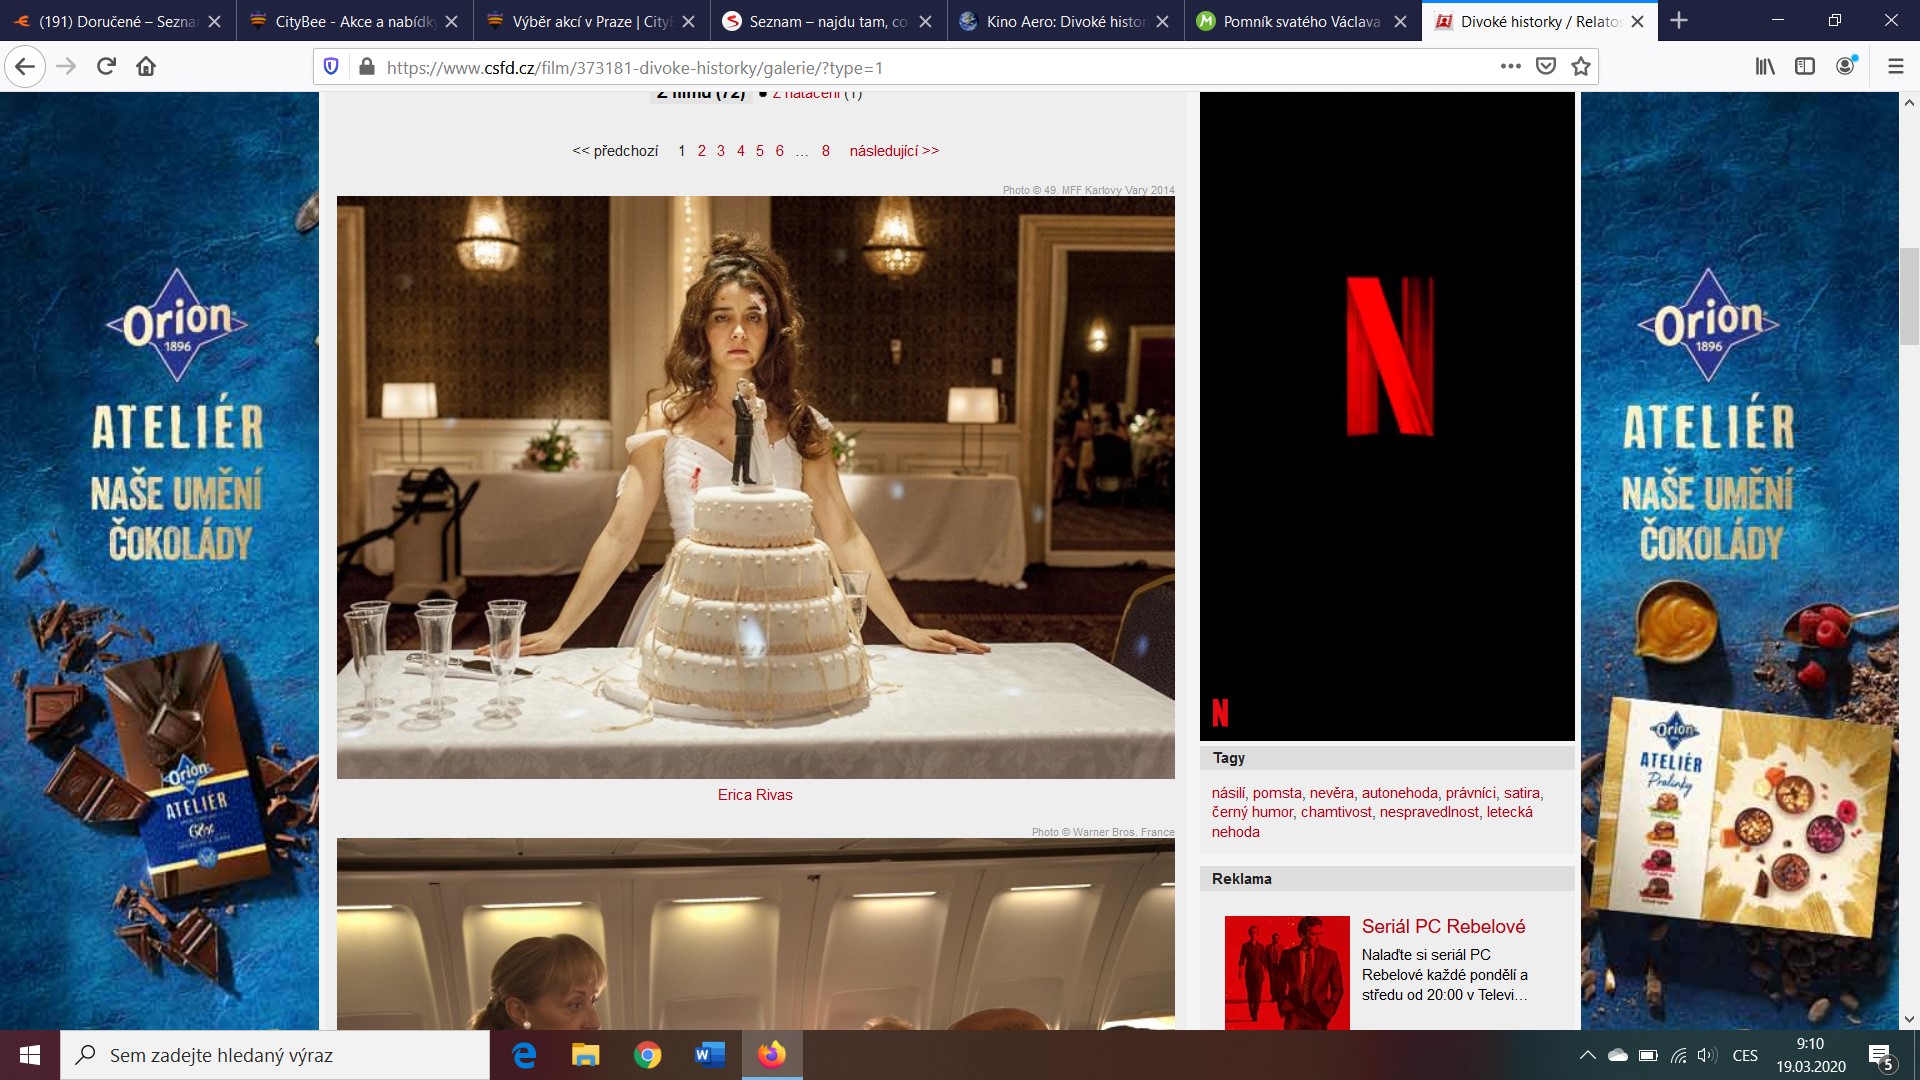This screenshot has height=1080, width=1920.
Task: Toggle the sidebar view icon
Action: (1805, 67)
